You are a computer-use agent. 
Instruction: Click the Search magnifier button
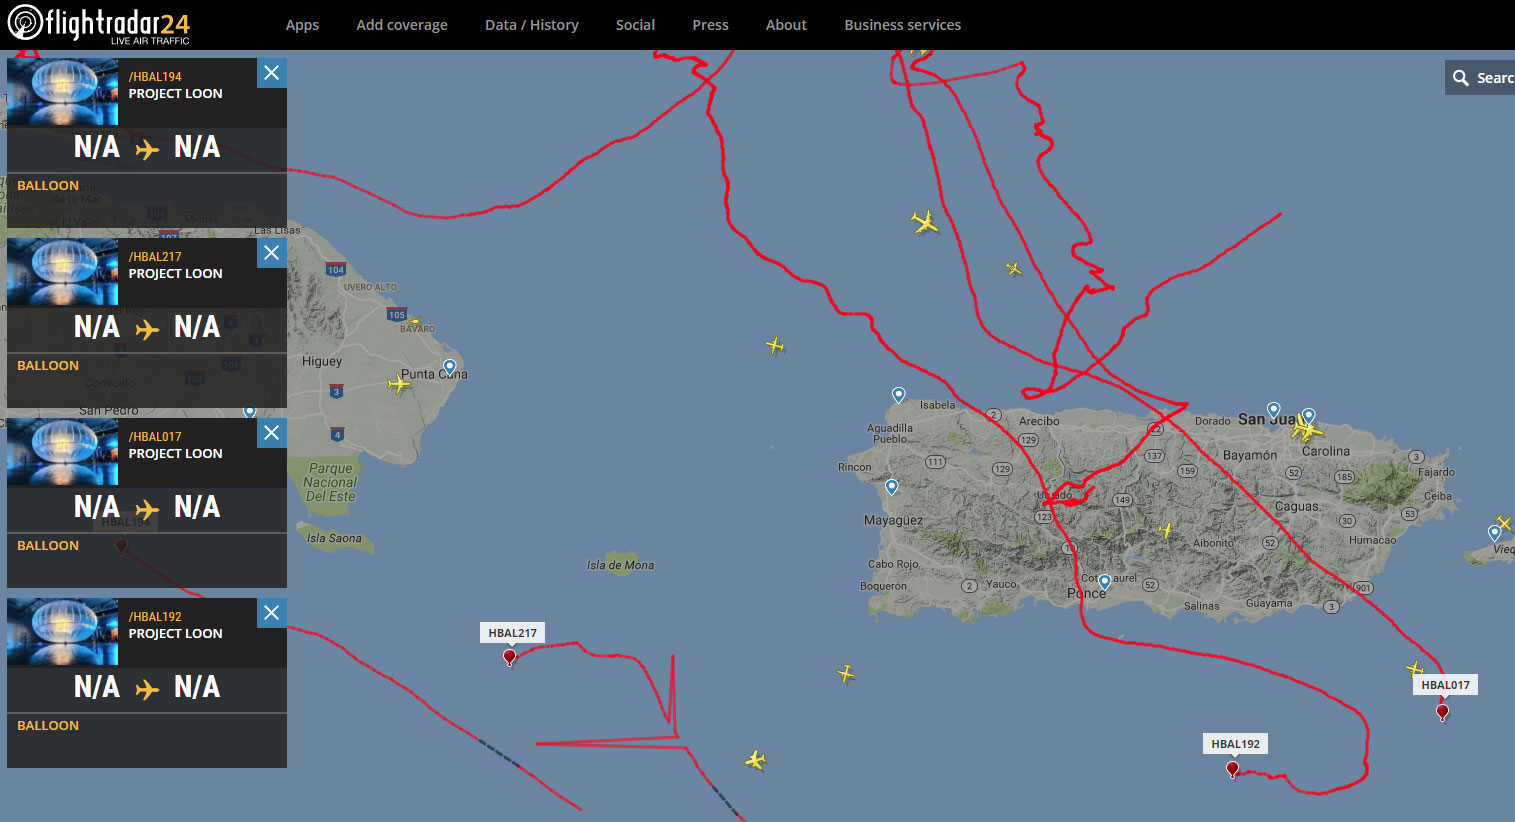[x=1461, y=78]
